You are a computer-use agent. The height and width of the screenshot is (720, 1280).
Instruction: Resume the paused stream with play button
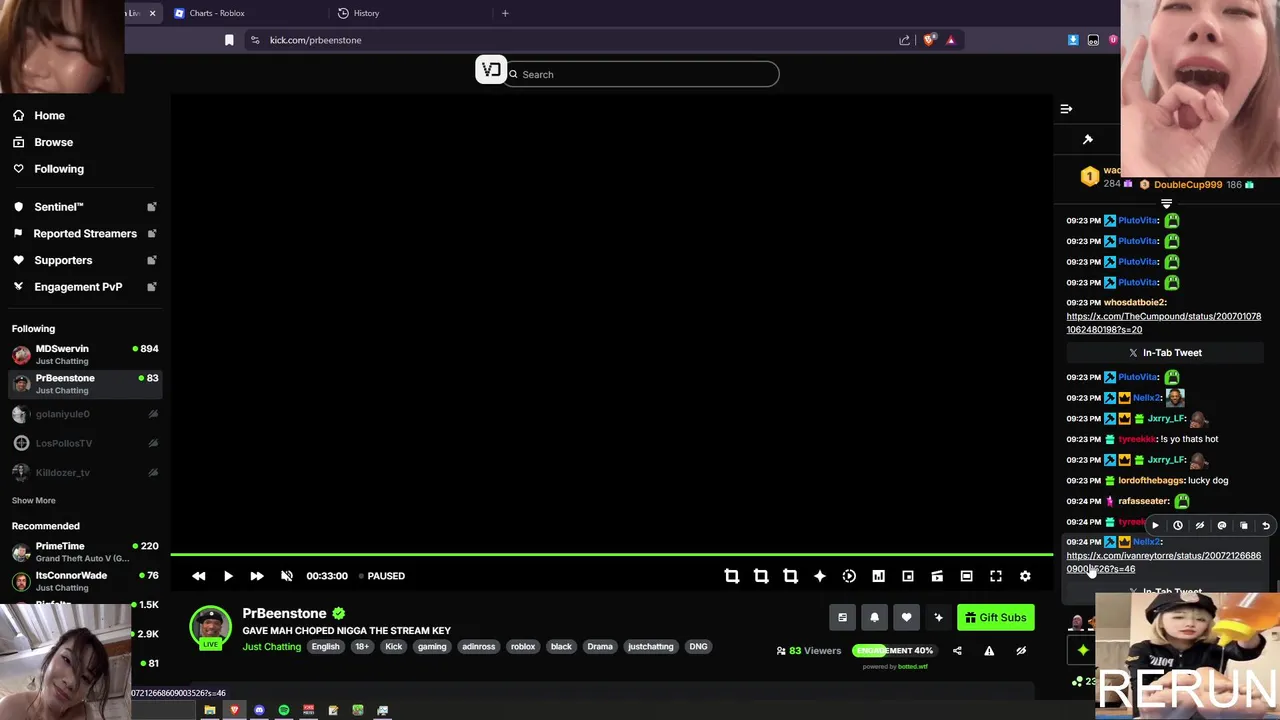point(228,576)
